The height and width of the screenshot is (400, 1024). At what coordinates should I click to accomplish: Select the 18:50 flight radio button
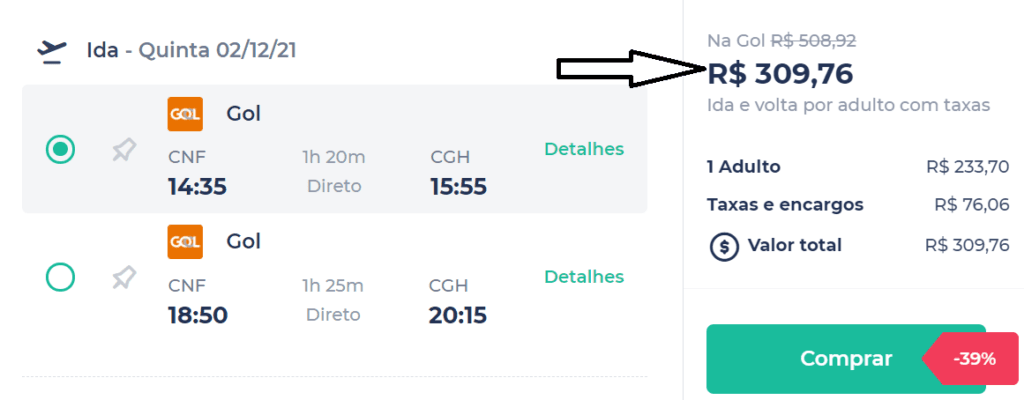pyautogui.click(x=60, y=277)
